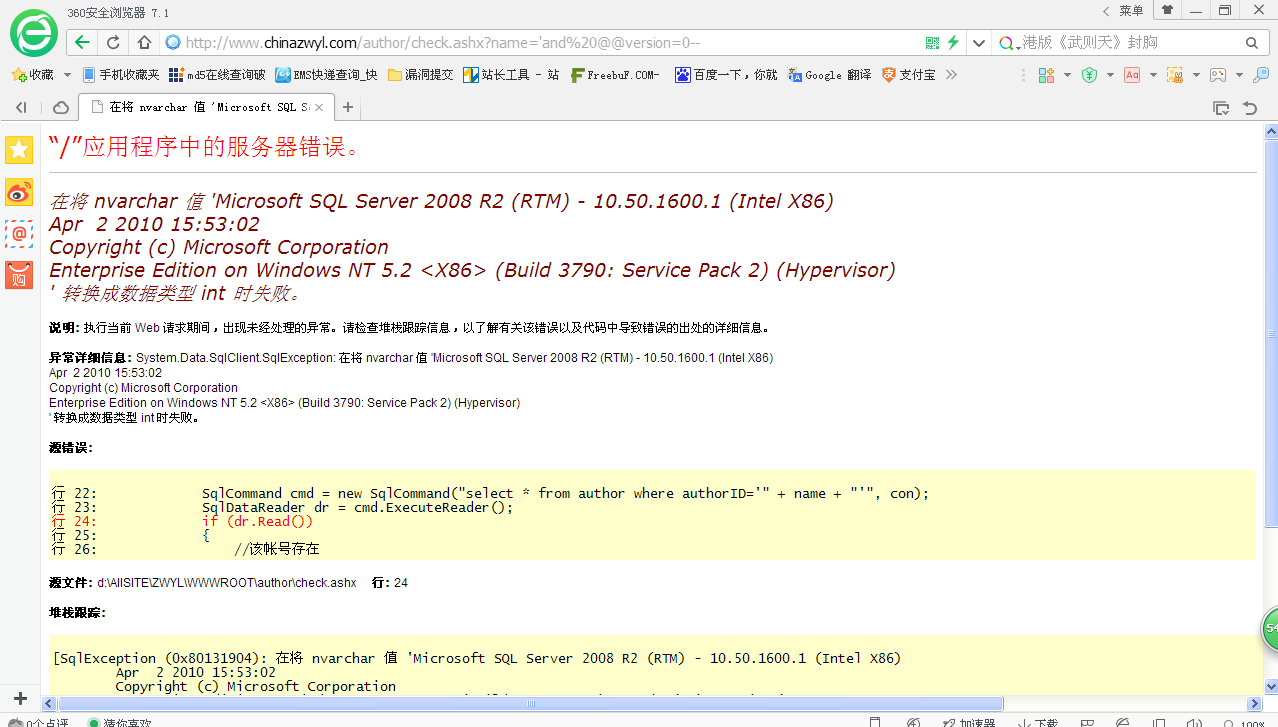Open the 漏洞提交 bookmark folder
This screenshot has width=1278, height=727.
pos(421,75)
